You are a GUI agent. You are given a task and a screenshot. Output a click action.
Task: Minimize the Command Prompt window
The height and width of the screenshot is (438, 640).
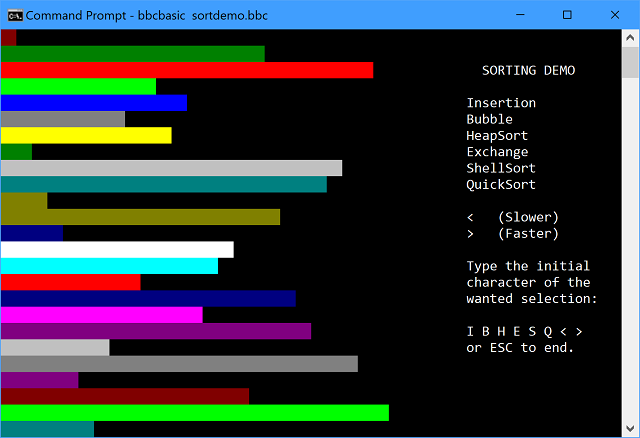[x=521, y=15]
